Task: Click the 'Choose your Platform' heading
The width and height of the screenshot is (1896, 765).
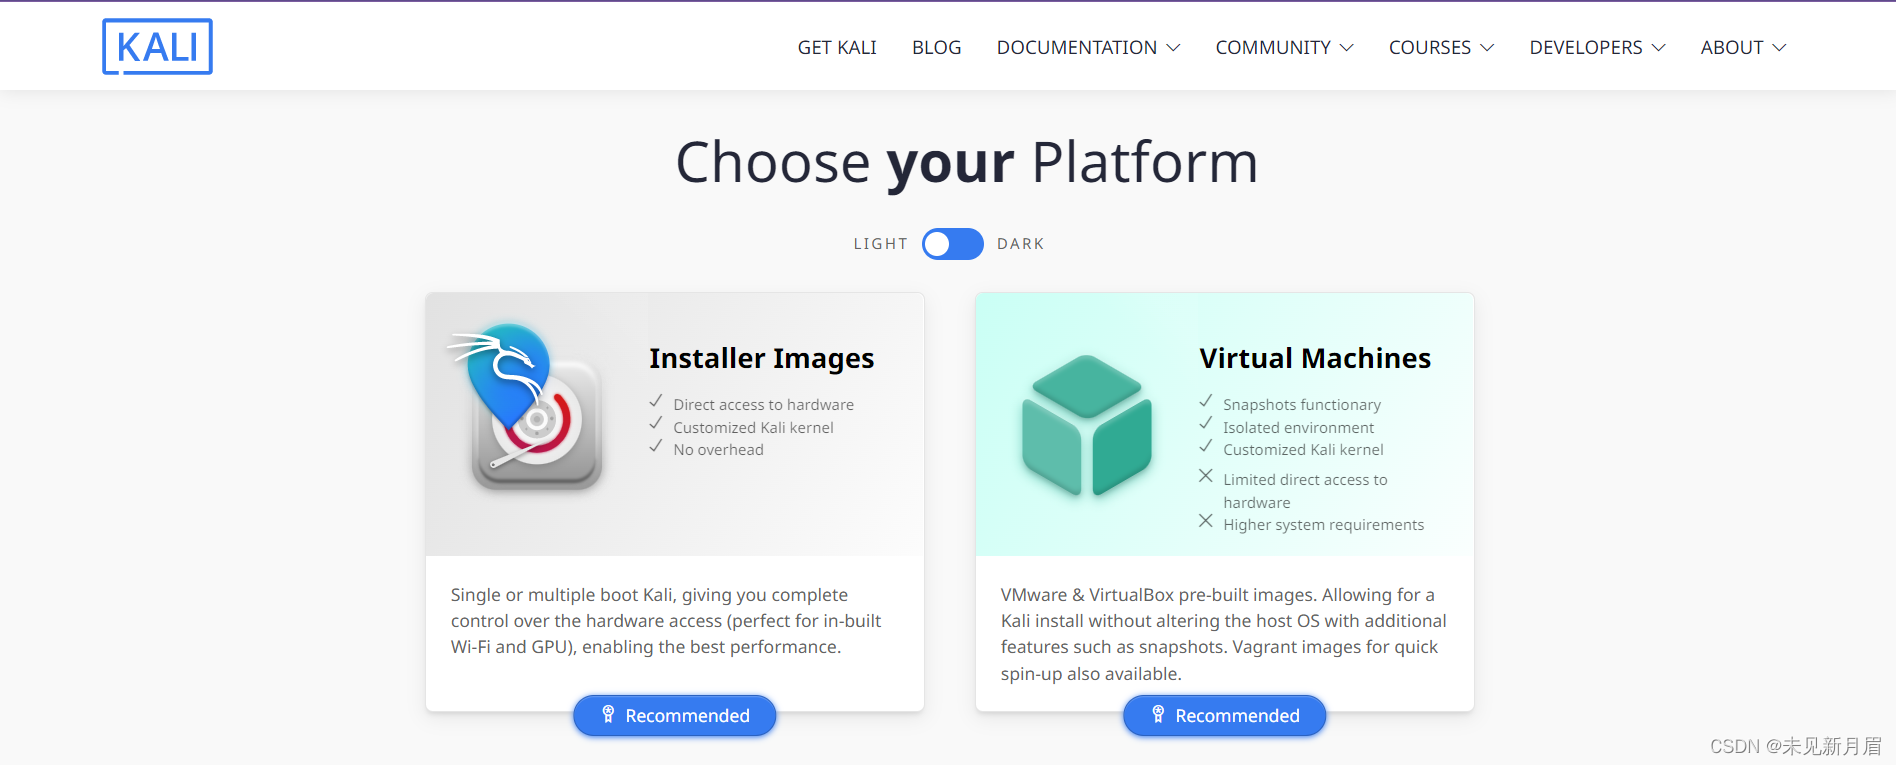Action: coord(966,162)
